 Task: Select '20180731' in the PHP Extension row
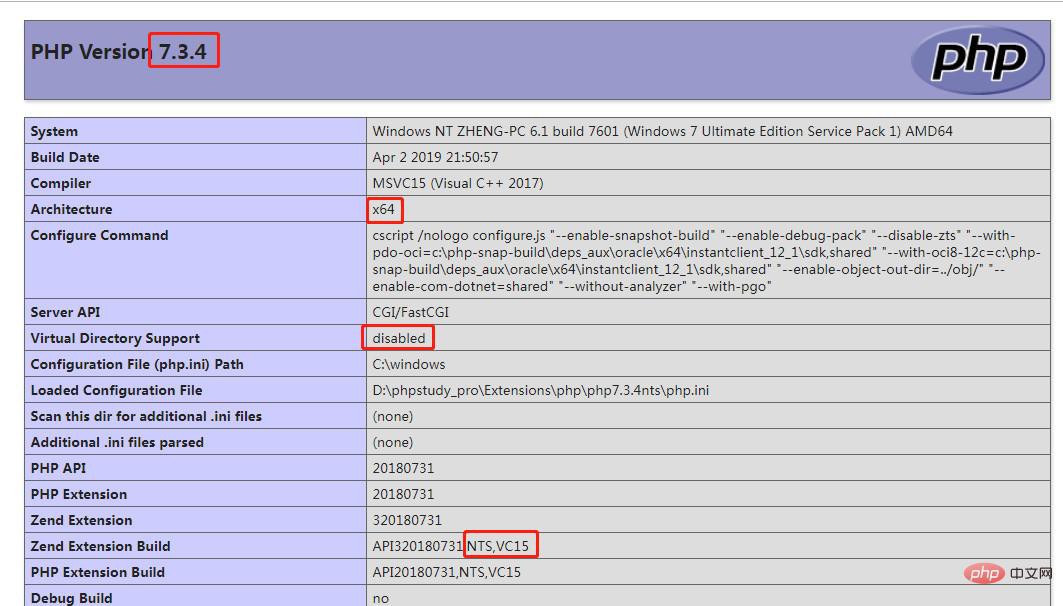click(403, 494)
